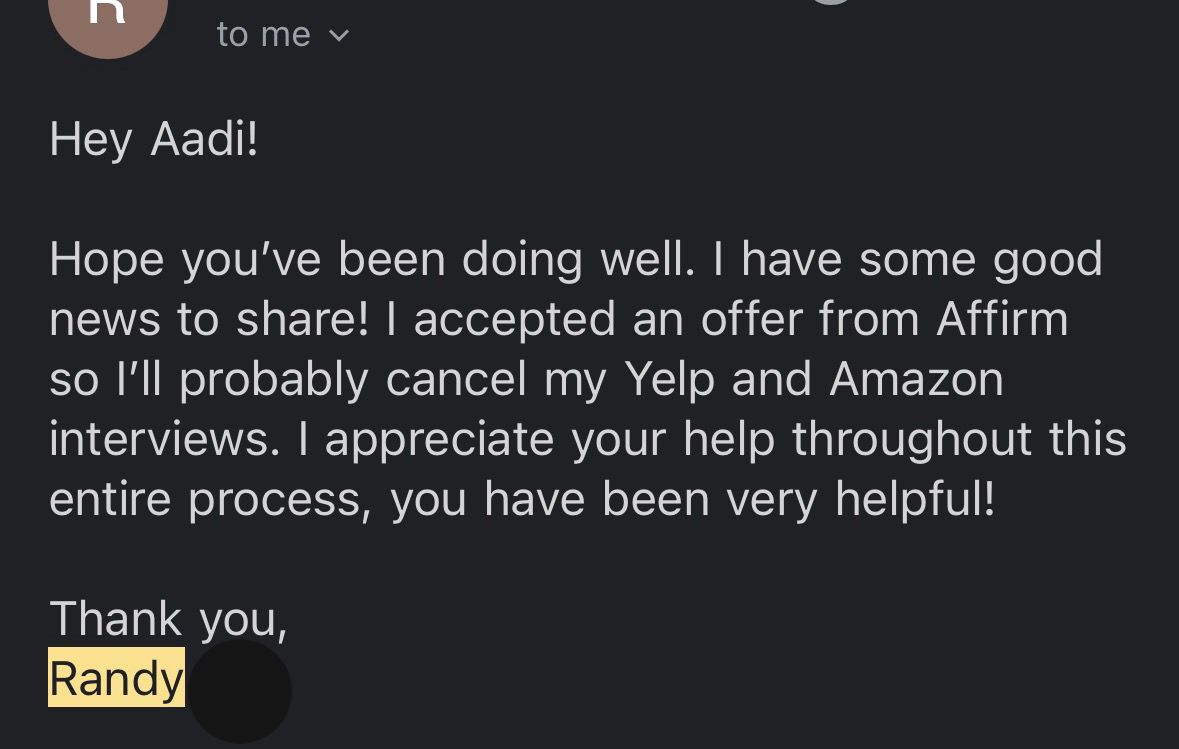Open the 'to me' recipient details
1179x749 pixels.
263,33
